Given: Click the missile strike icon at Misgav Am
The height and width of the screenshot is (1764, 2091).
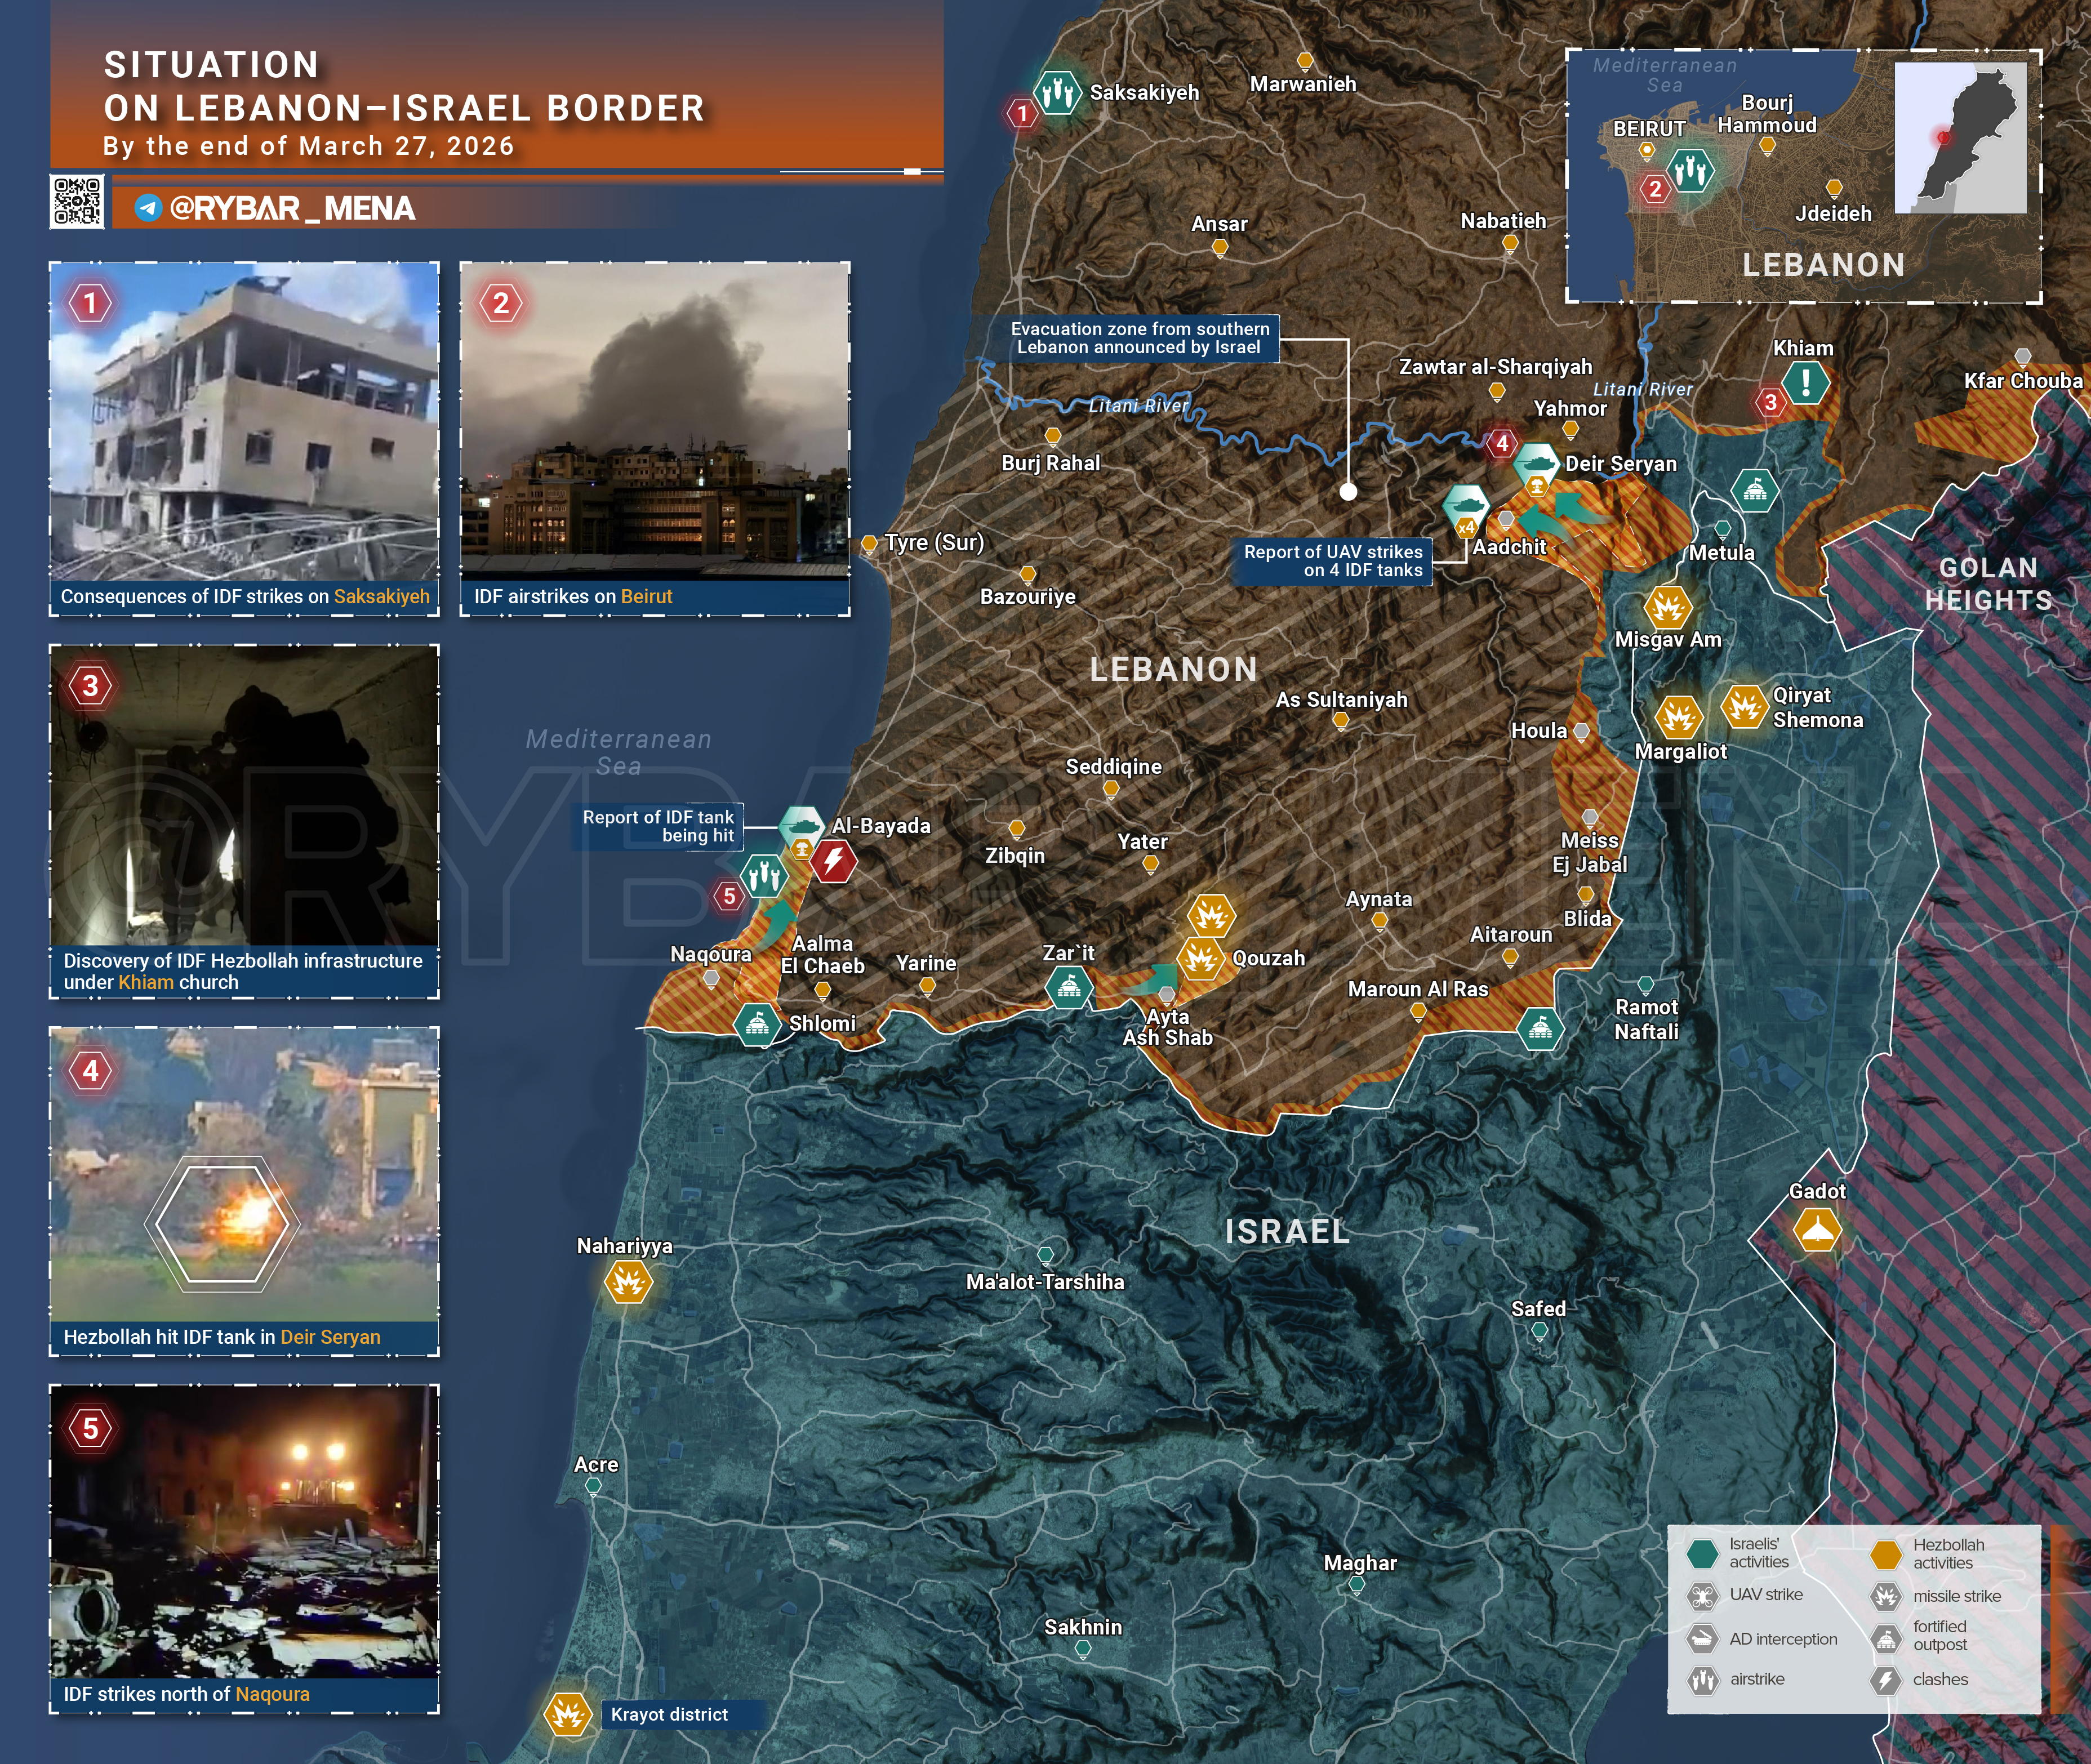Looking at the screenshot, I should coord(1667,607).
